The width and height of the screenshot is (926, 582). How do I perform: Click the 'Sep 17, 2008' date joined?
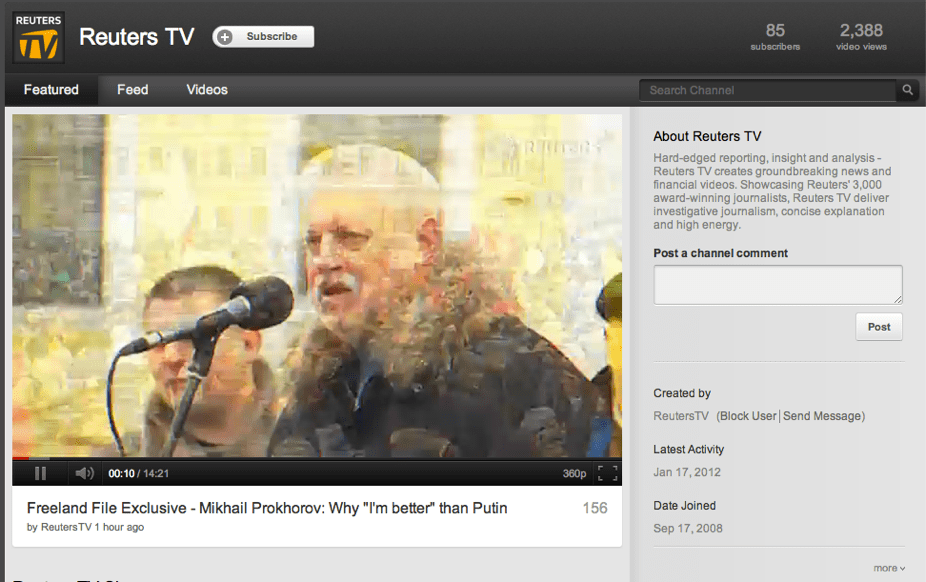click(688, 528)
